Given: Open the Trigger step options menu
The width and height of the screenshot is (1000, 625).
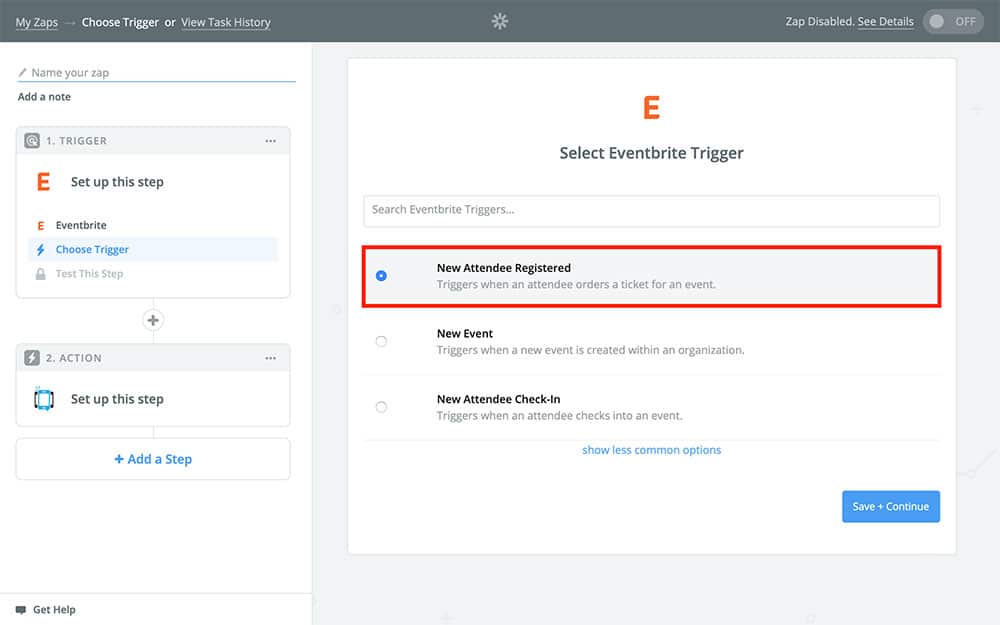Looking at the screenshot, I should coord(270,141).
